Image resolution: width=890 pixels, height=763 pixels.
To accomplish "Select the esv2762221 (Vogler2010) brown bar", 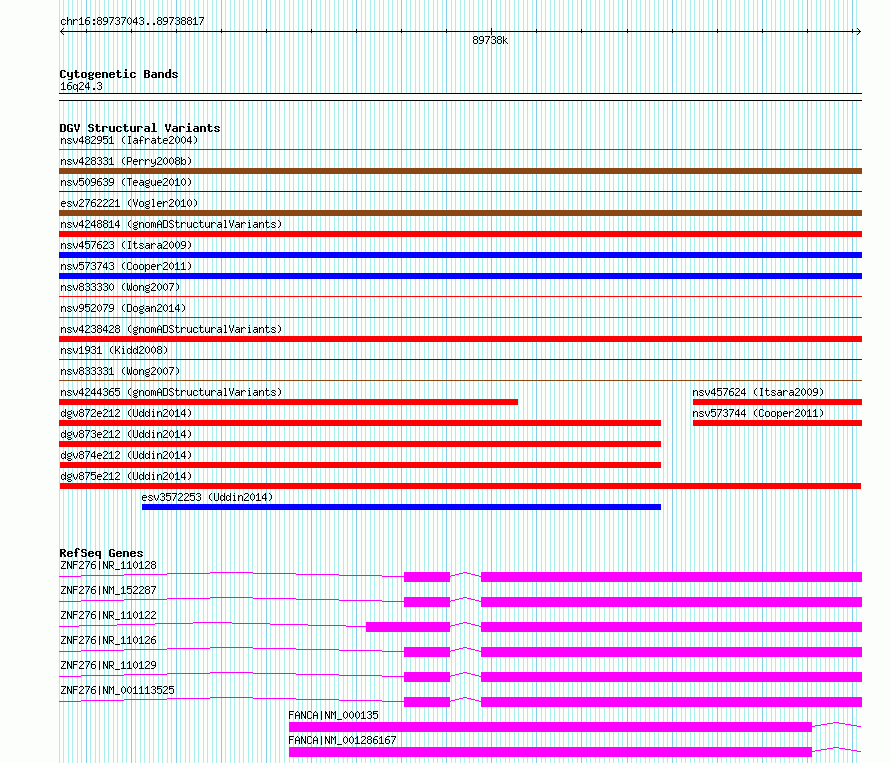I will 460,213.
